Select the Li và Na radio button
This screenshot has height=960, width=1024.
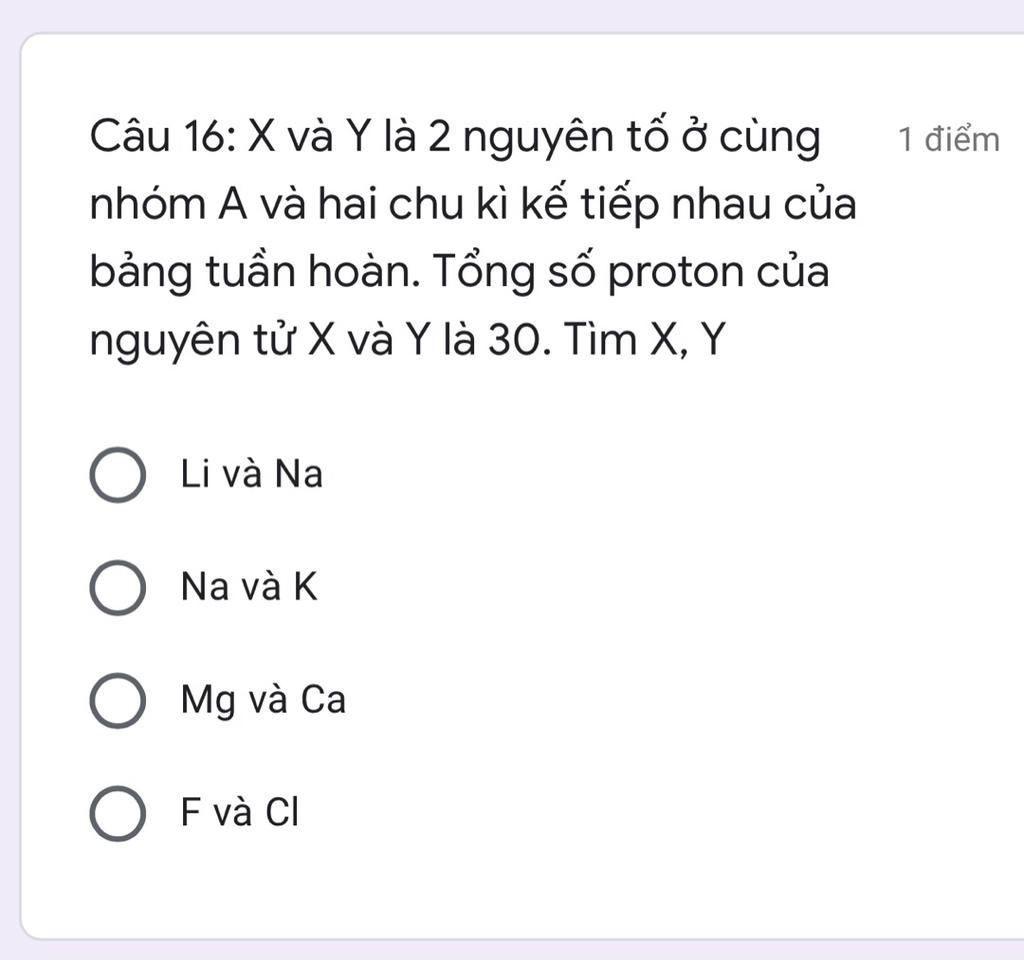coord(118,475)
